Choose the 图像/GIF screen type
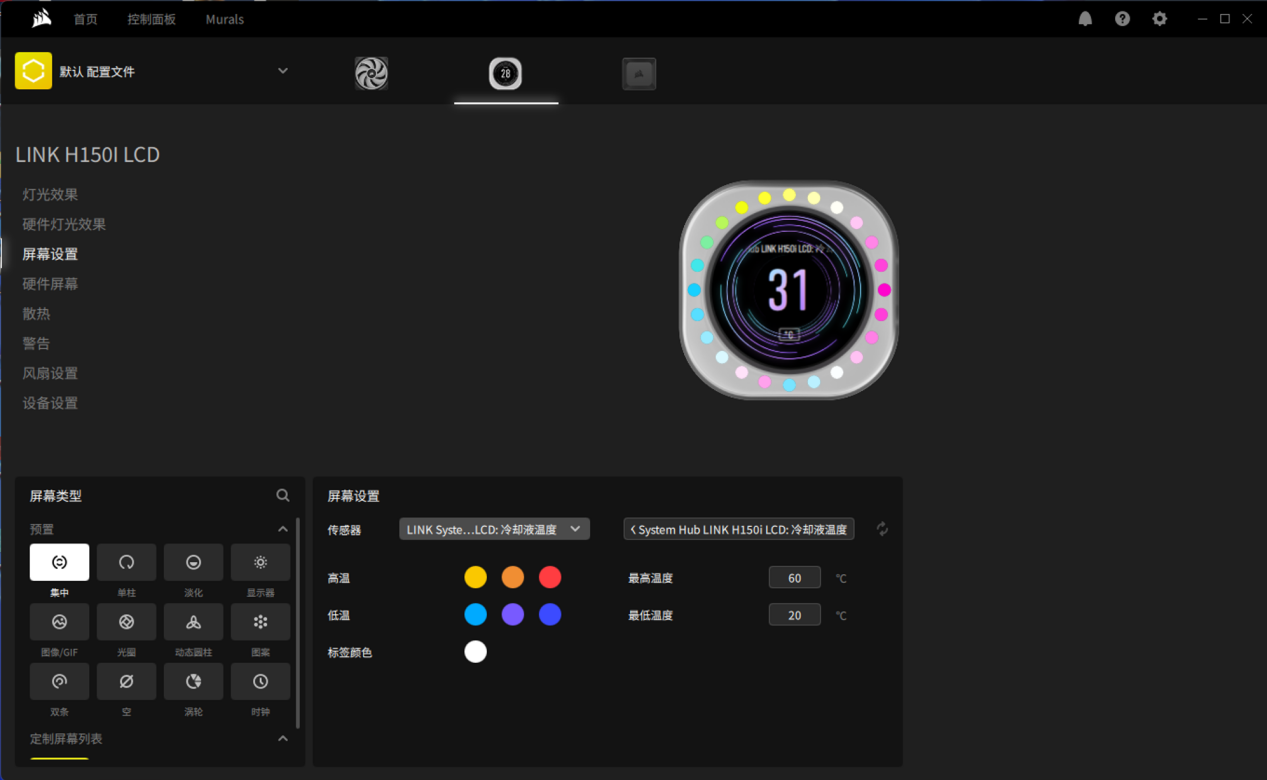This screenshot has height=780, width=1267. 59,622
